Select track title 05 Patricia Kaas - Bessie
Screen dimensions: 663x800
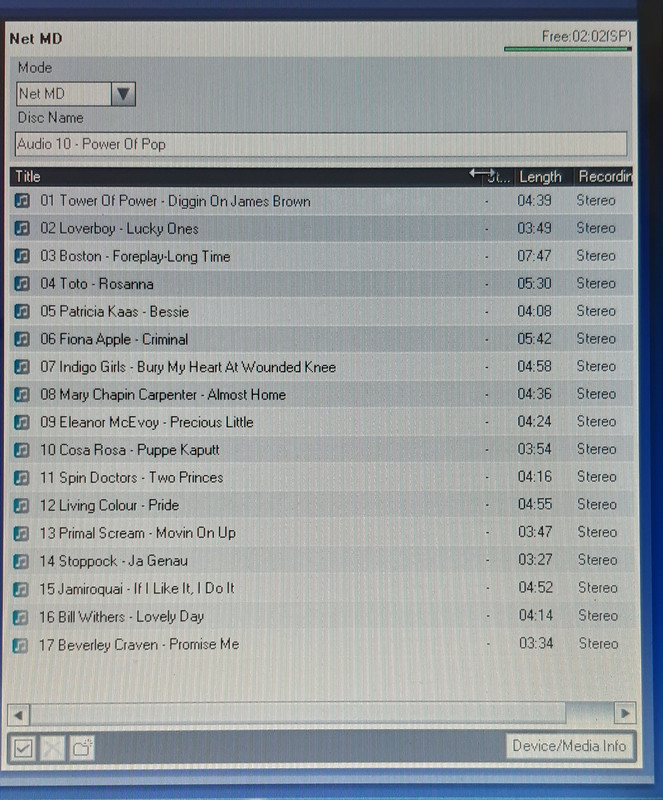(114, 311)
